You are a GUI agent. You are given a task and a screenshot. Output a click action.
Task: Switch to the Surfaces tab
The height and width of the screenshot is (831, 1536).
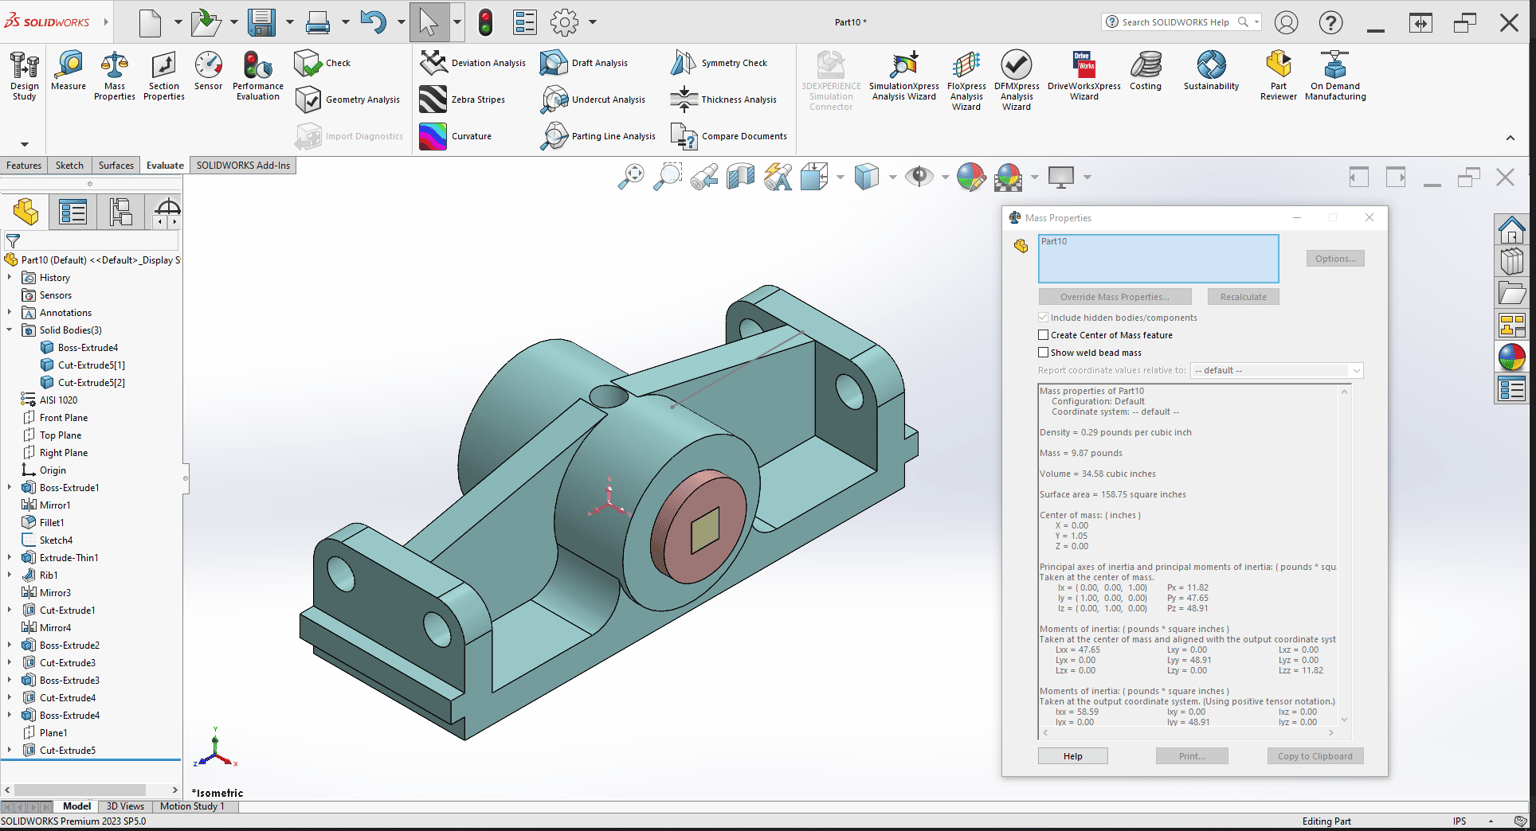point(116,165)
